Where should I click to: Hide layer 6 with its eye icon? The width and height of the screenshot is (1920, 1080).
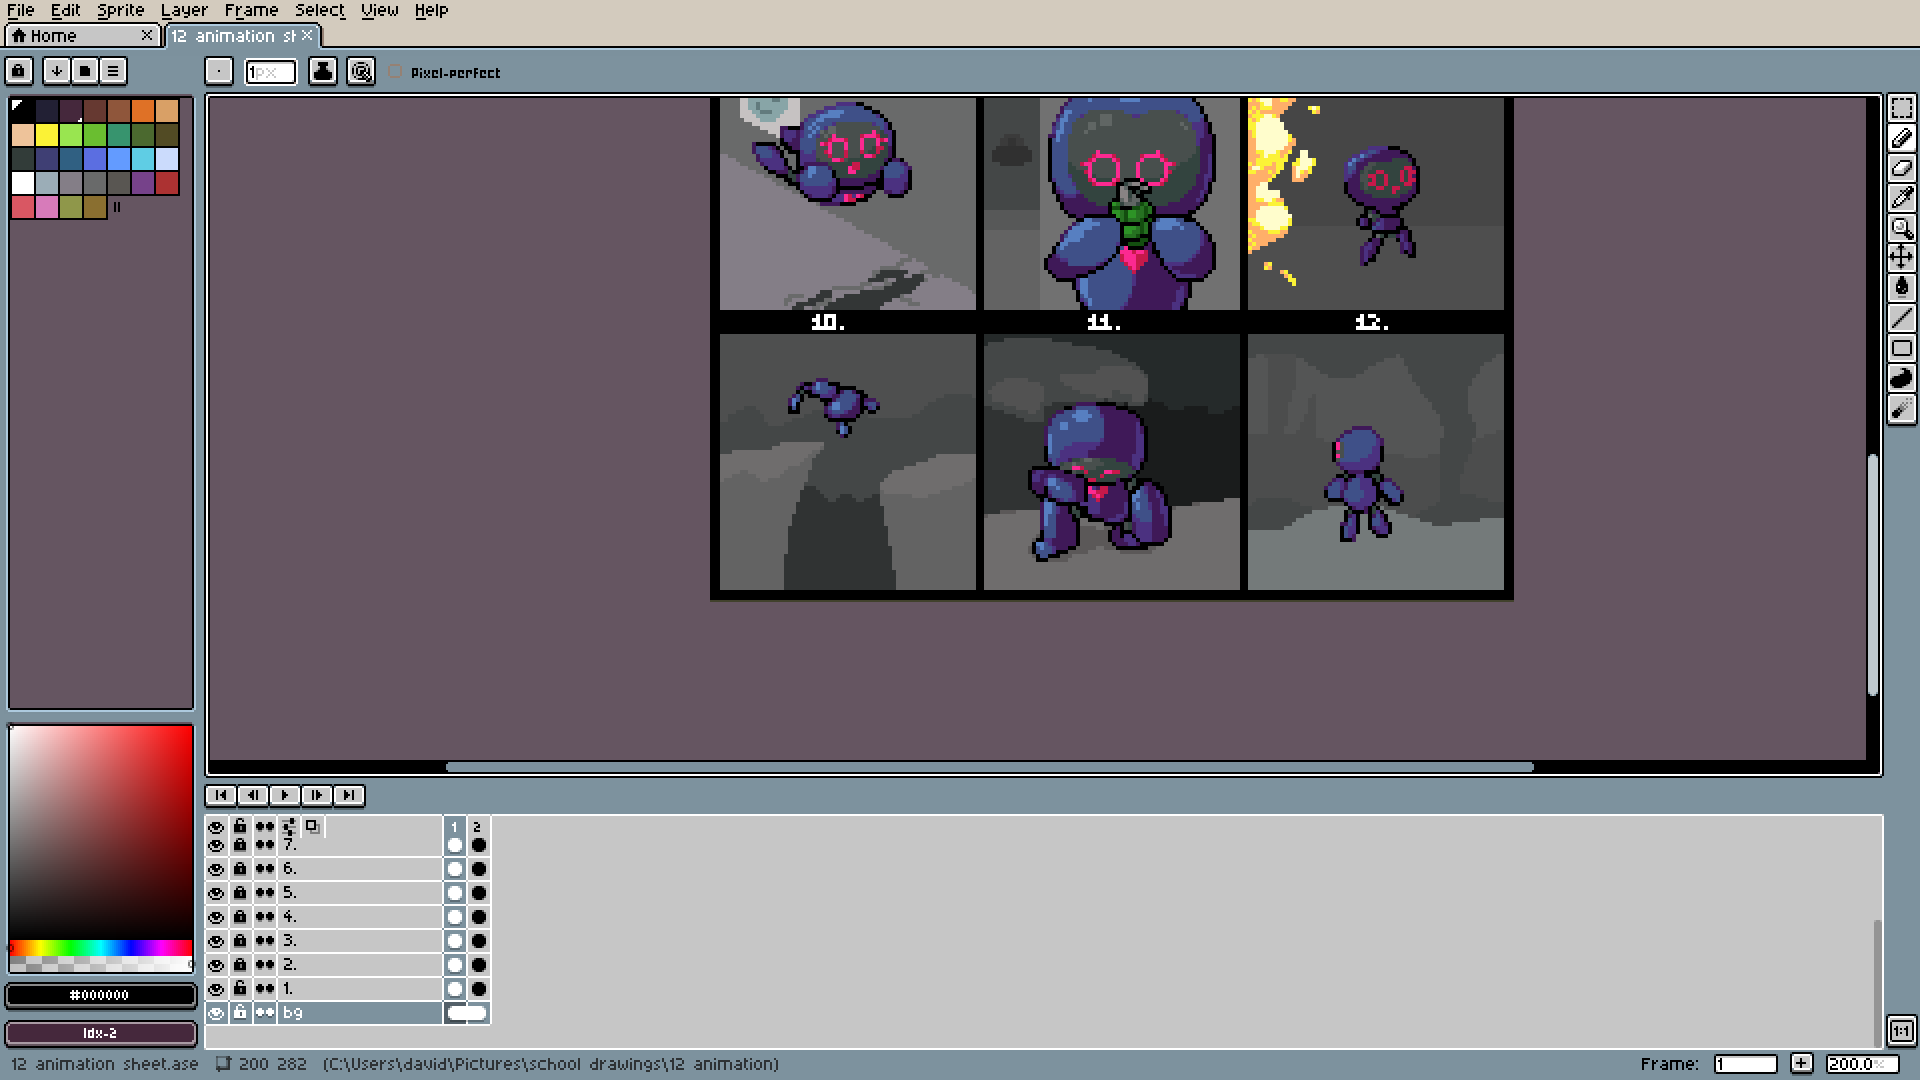click(x=216, y=869)
